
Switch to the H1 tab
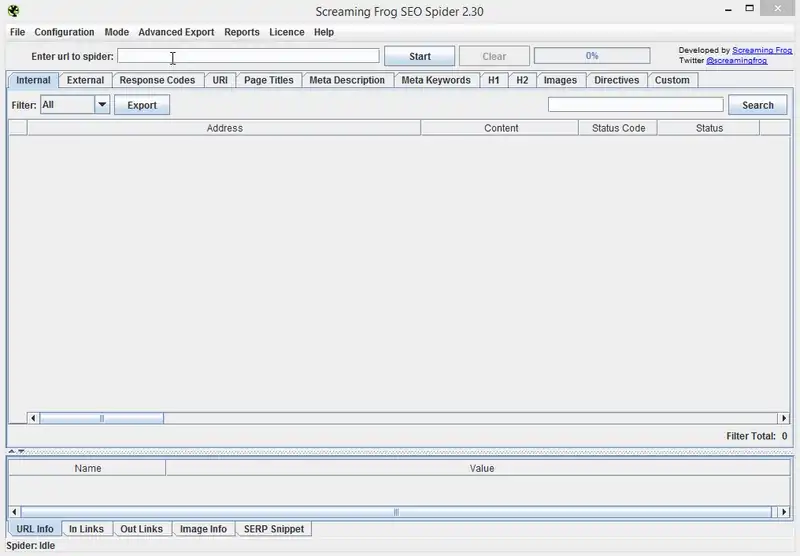coord(493,80)
